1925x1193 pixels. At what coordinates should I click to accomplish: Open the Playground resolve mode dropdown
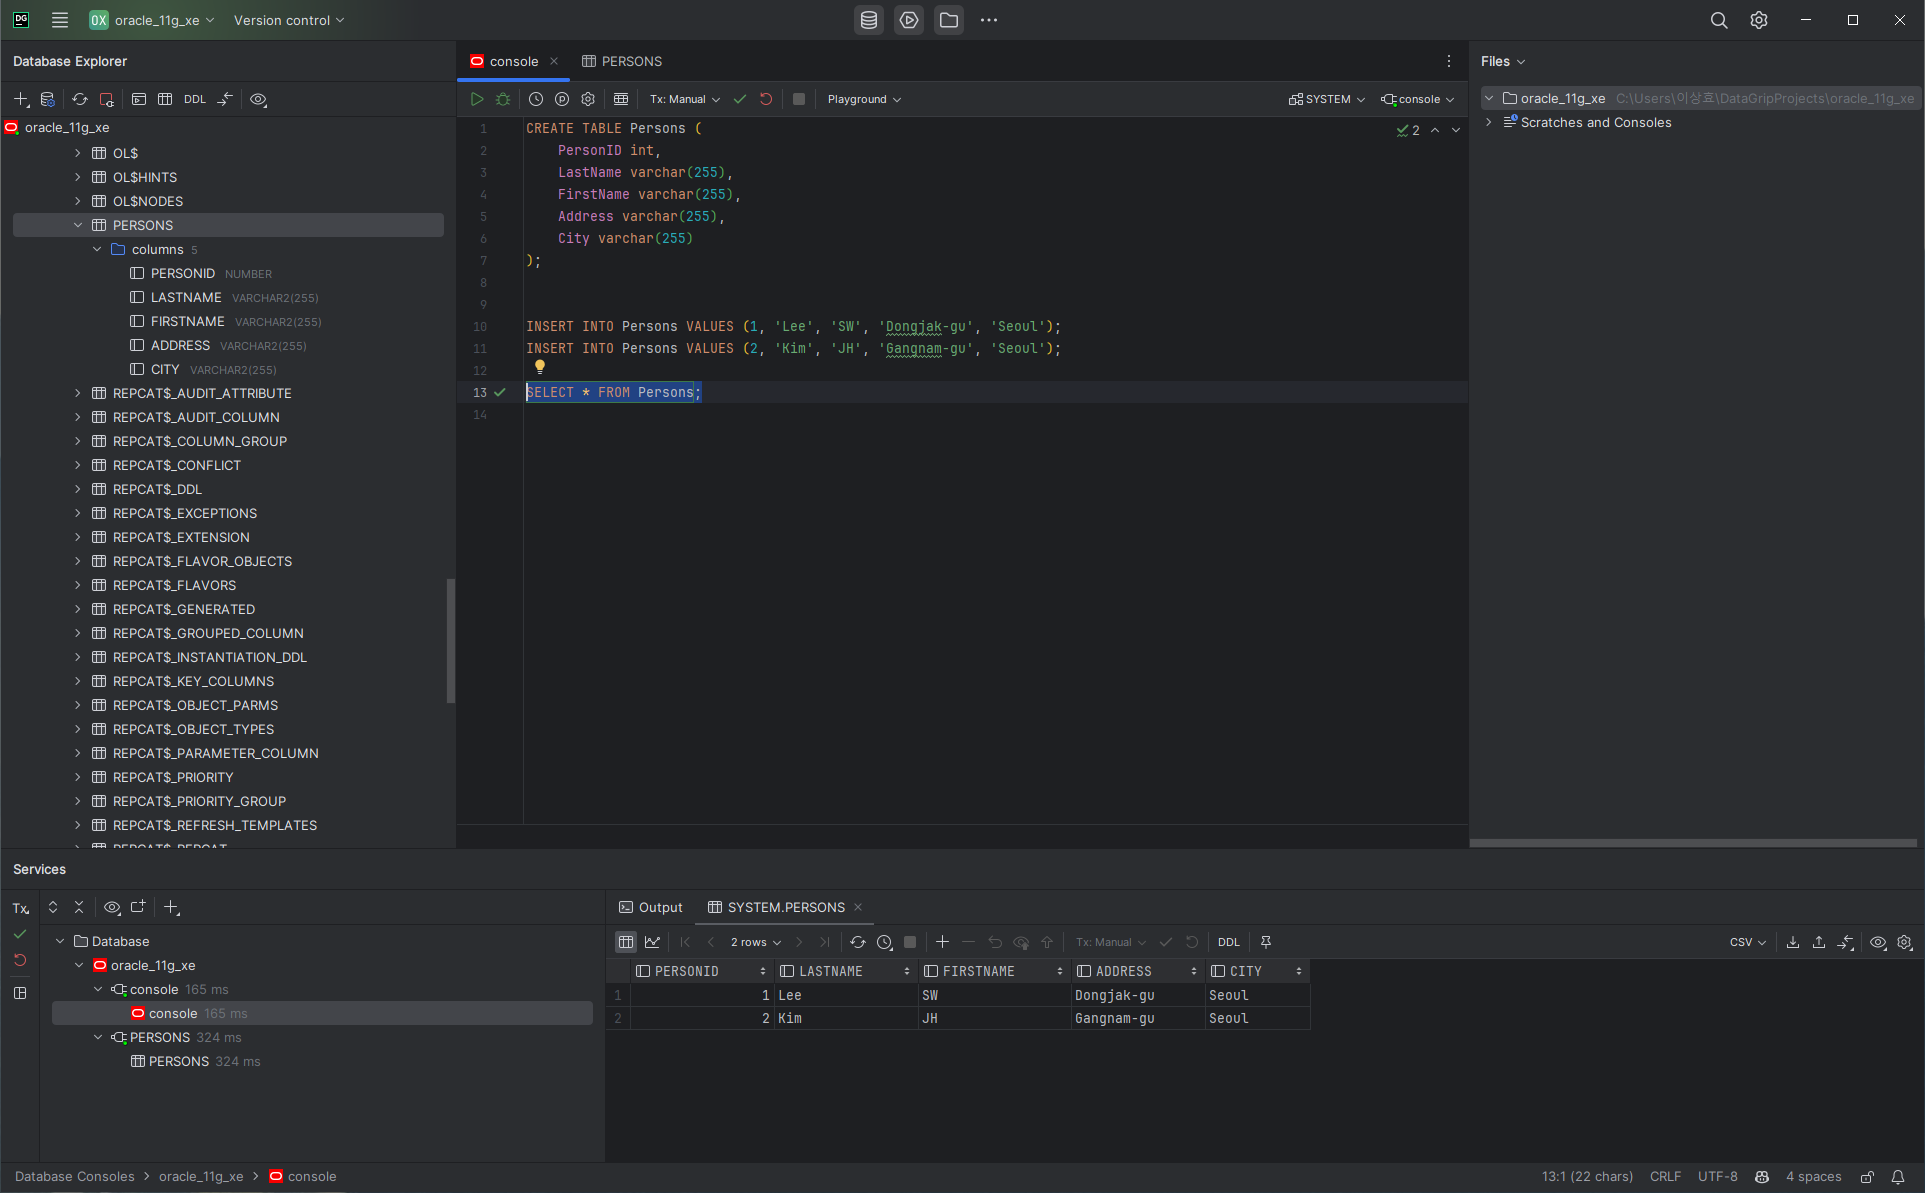(864, 99)
